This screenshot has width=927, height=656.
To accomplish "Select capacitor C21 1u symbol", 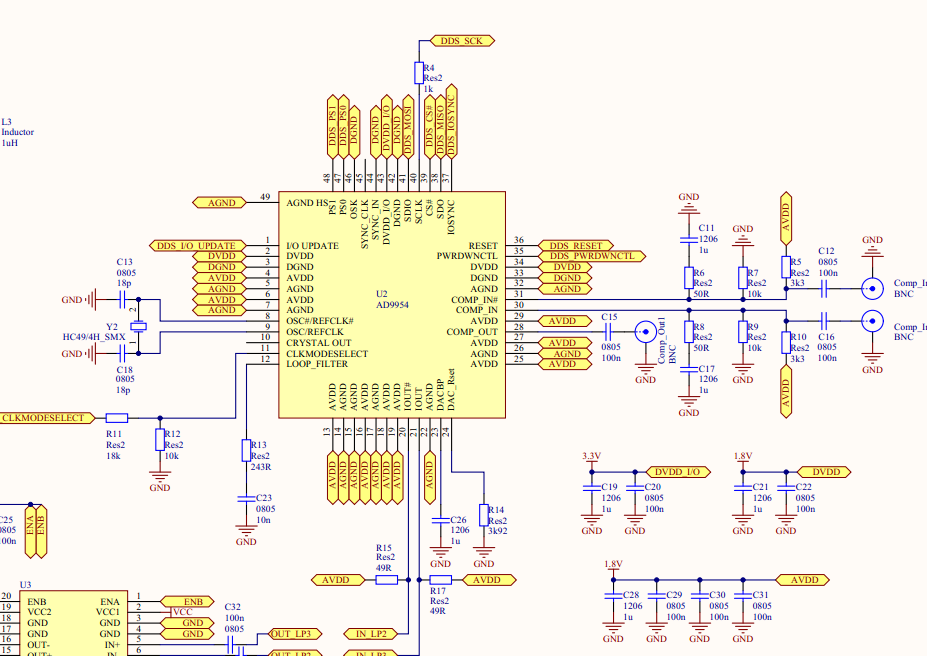I will click(743, 488).
